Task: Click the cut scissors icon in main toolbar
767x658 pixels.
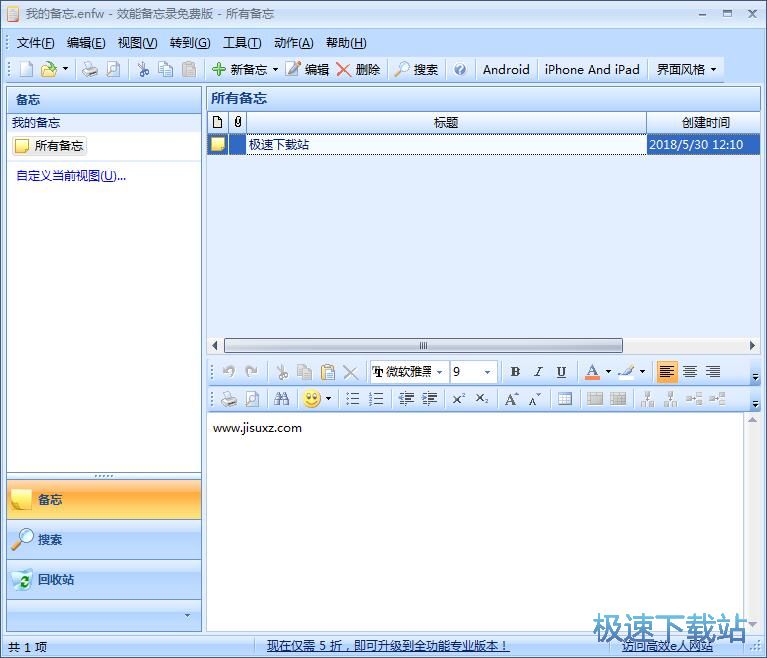Action: 143,69
